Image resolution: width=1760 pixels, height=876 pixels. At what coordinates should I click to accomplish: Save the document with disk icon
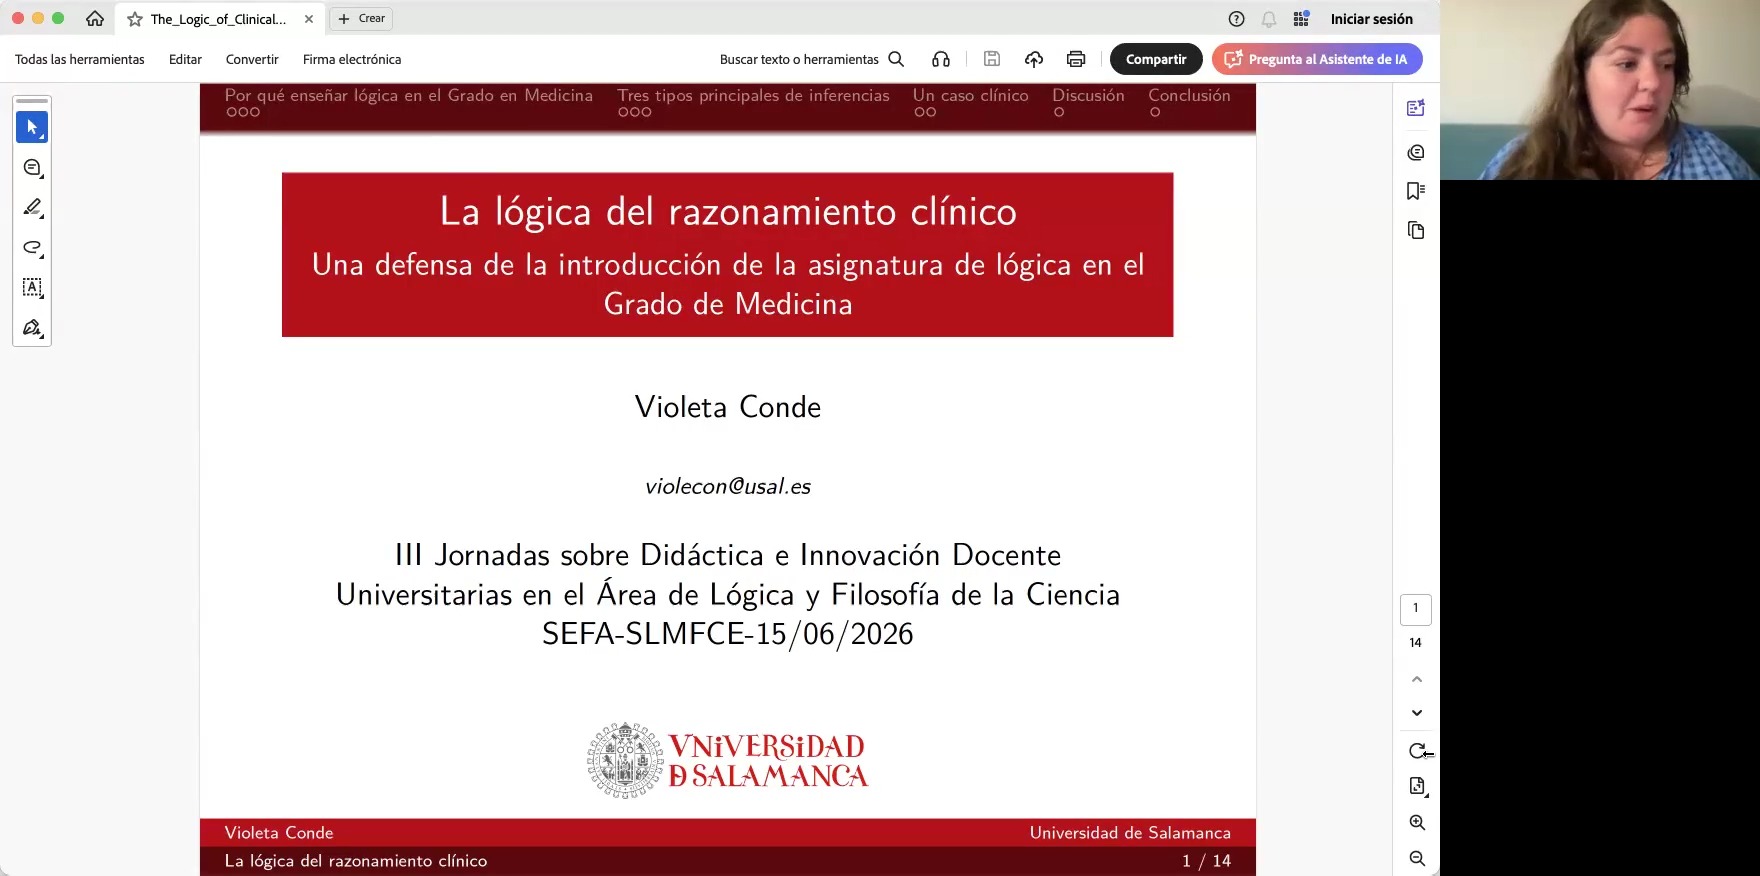(992, 60)
